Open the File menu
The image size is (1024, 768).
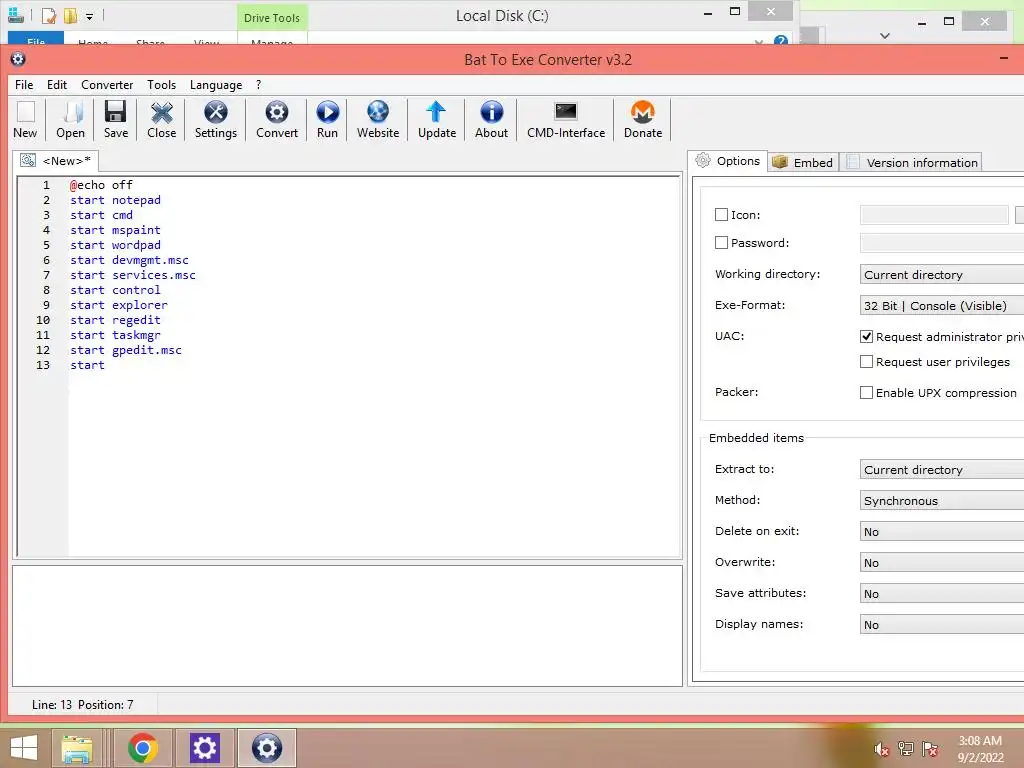tap(24, 85)
